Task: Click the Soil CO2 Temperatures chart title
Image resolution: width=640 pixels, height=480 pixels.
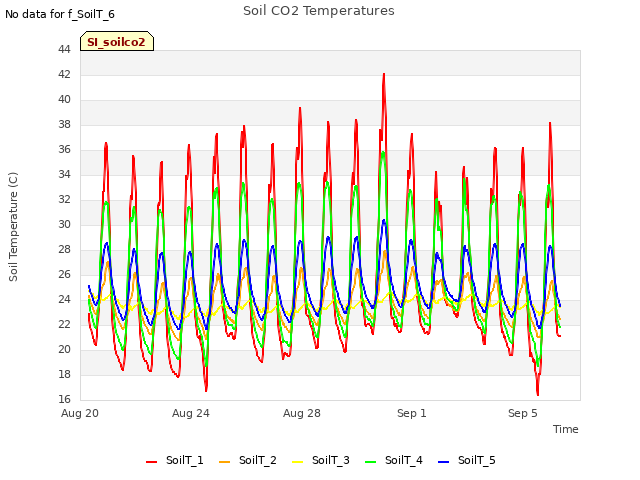Action: pyautogui.click(x=319, y=11)
